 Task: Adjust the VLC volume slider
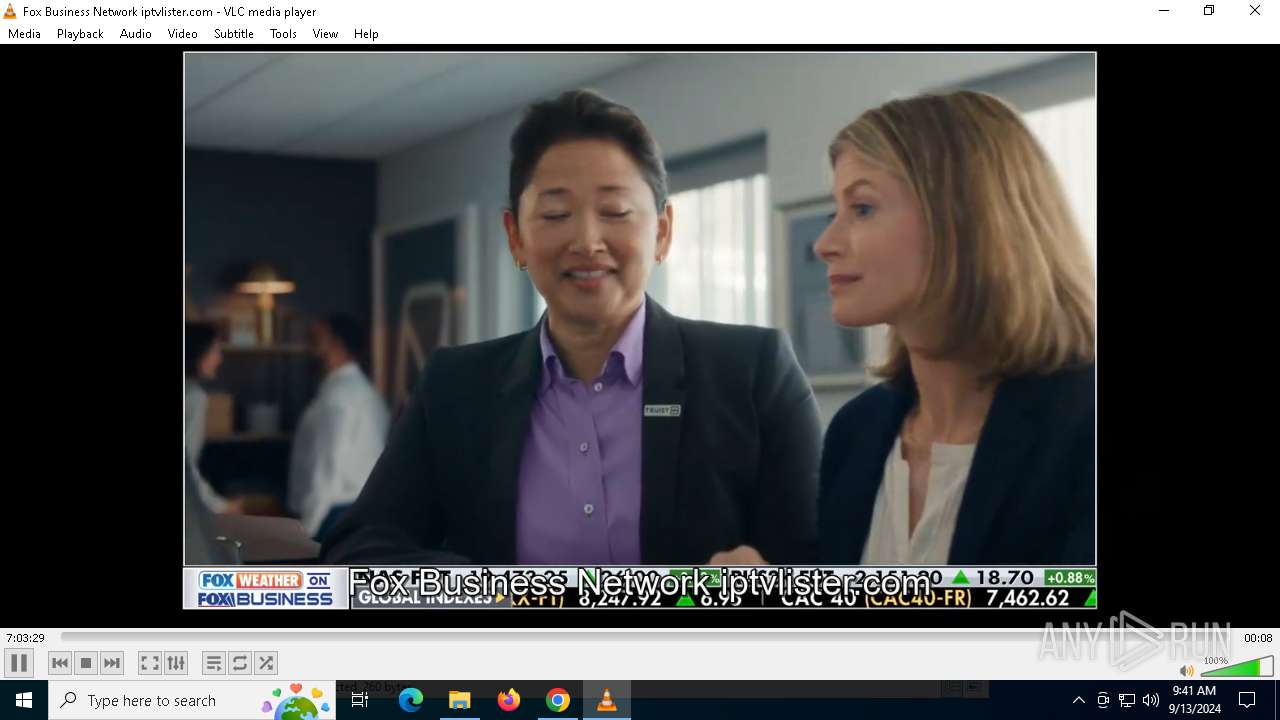(x=1237, y=667)
